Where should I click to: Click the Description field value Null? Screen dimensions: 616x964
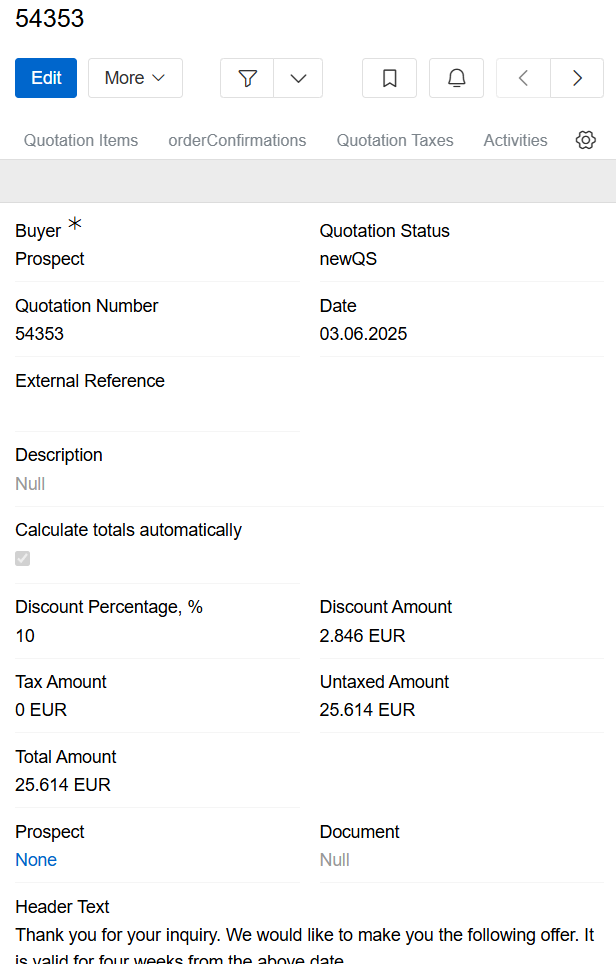(x=30, y=484)
